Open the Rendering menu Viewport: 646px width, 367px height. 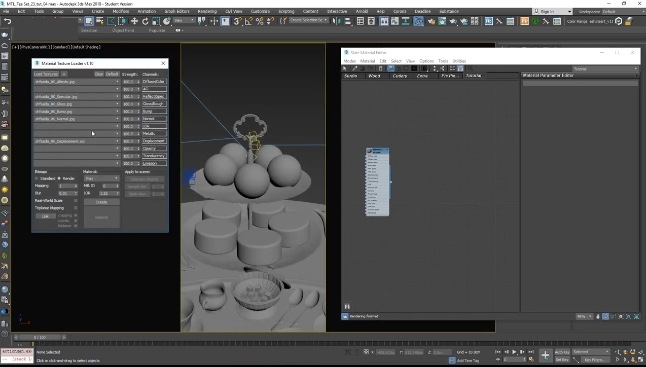pyautogui.click(x=207, y=12)
